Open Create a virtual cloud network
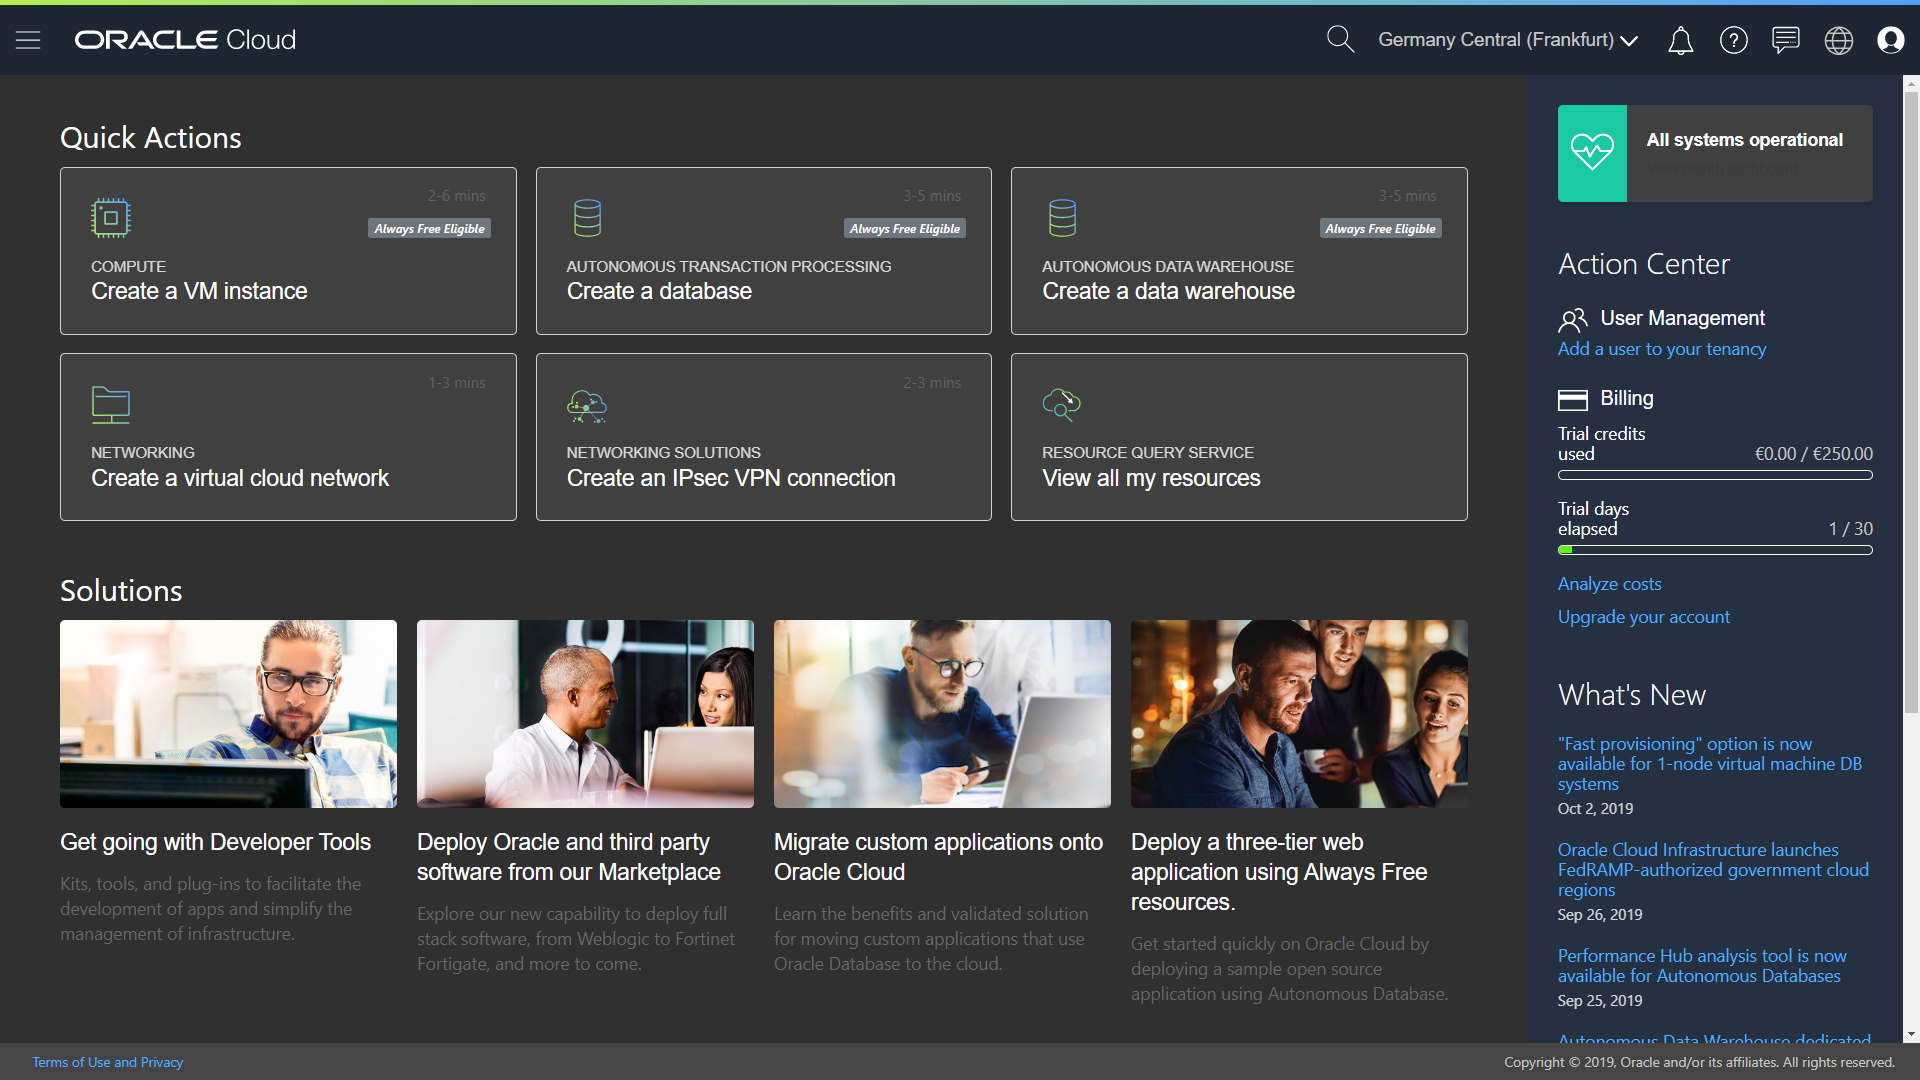This screenshot has width=1920, height=1080. (240, 478)
